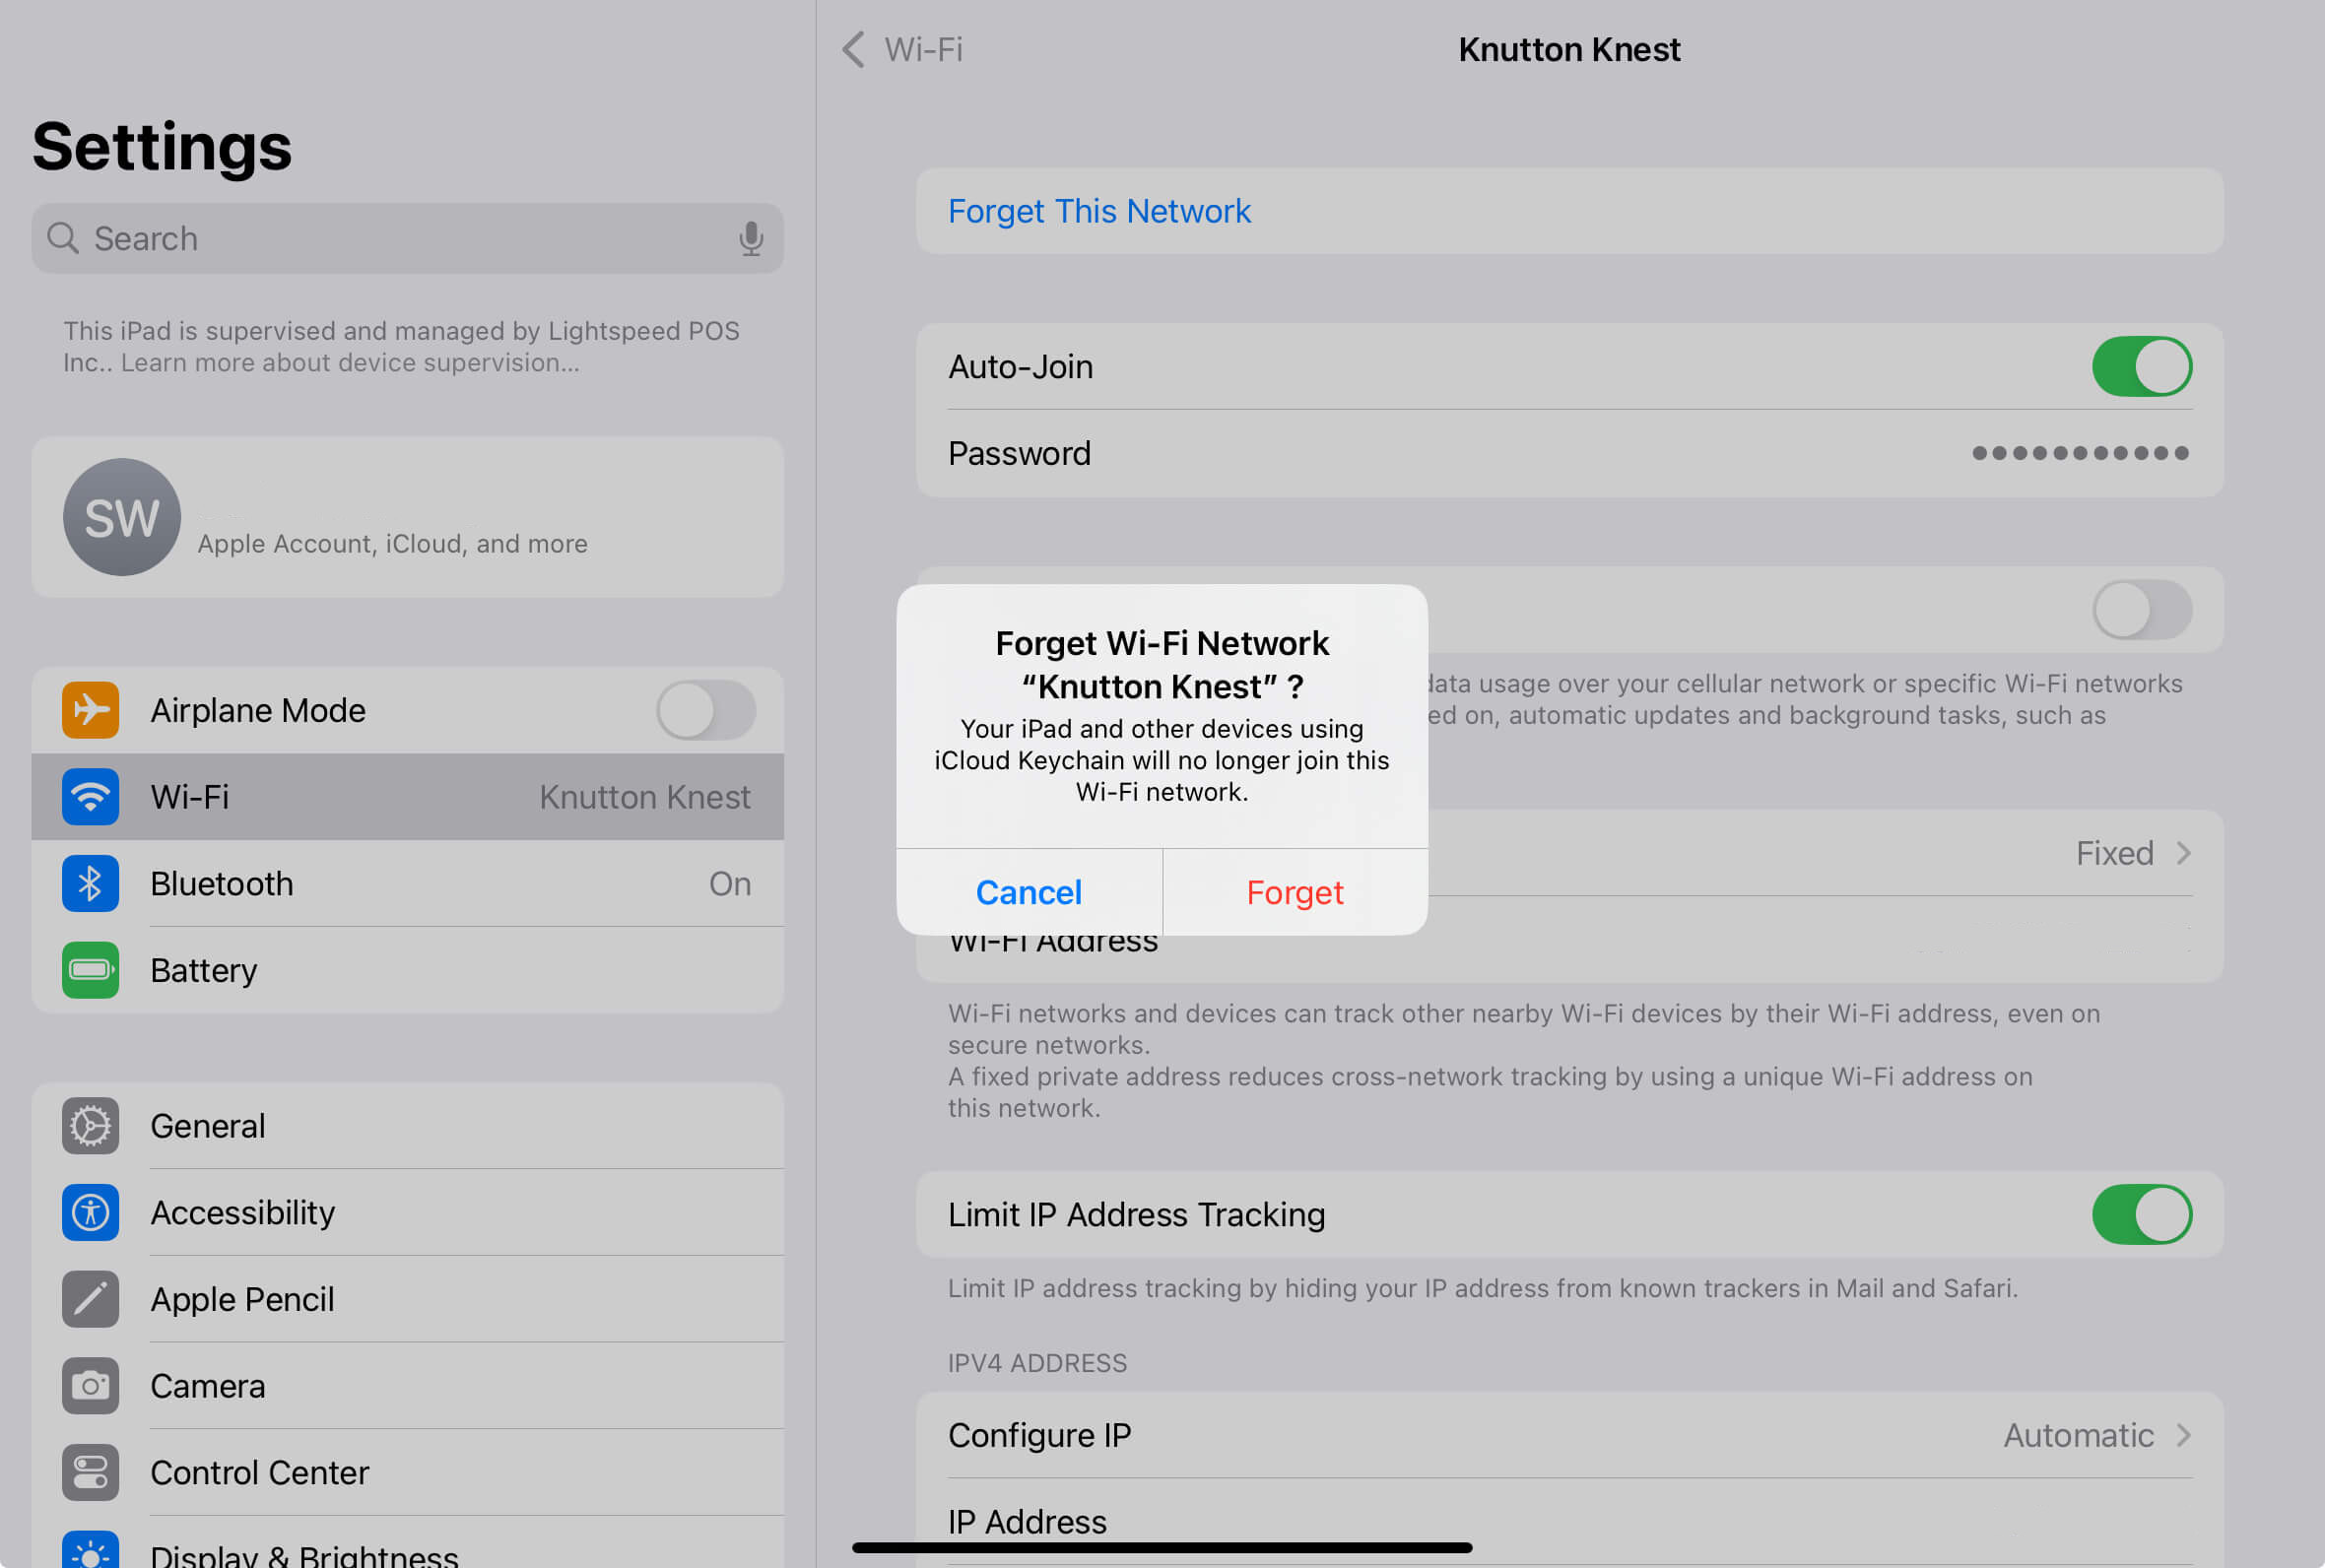Click the Settings Search field

400,239
